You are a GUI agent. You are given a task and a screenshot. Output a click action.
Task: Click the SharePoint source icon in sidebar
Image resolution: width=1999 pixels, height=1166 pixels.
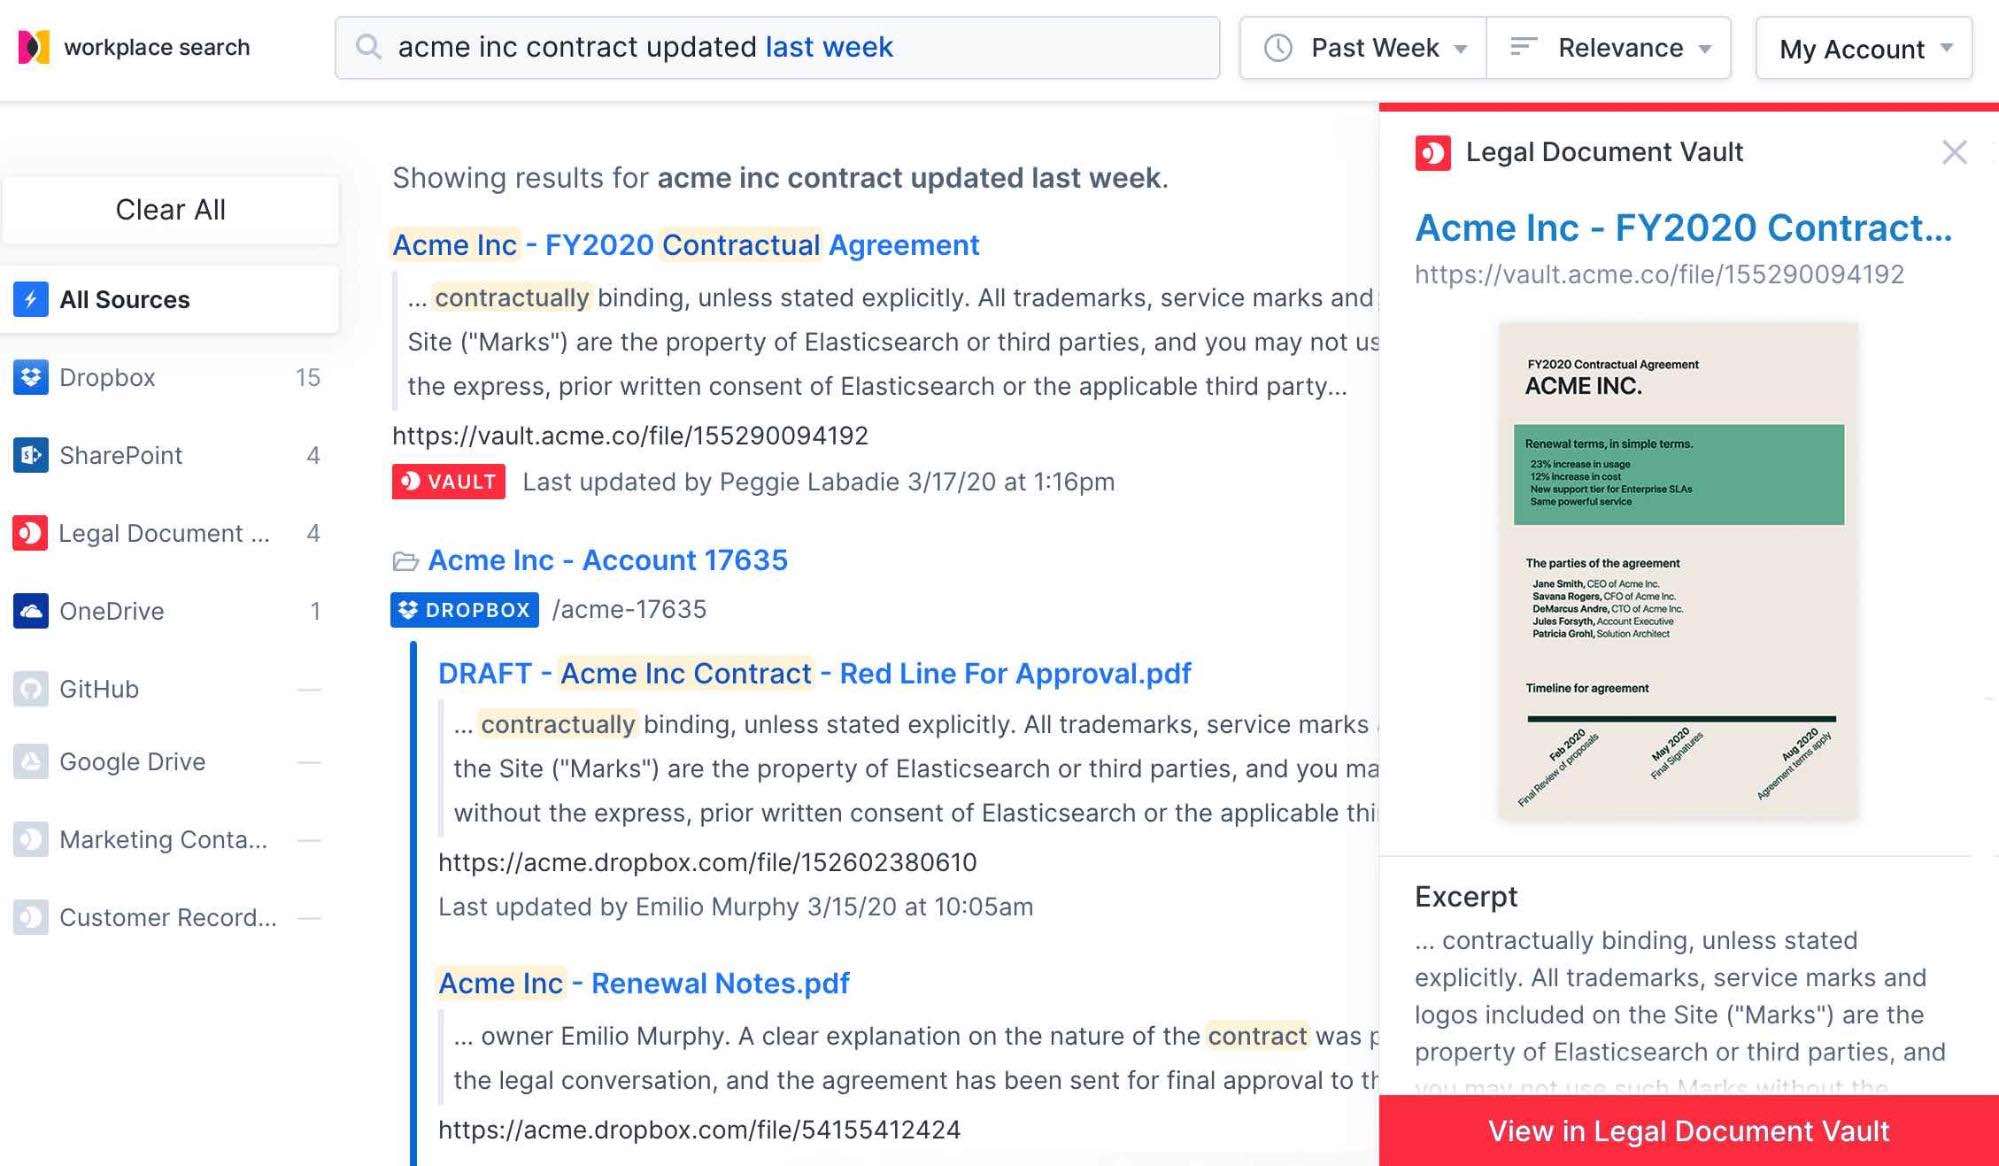pyautogui.click(x=31, y=455)
